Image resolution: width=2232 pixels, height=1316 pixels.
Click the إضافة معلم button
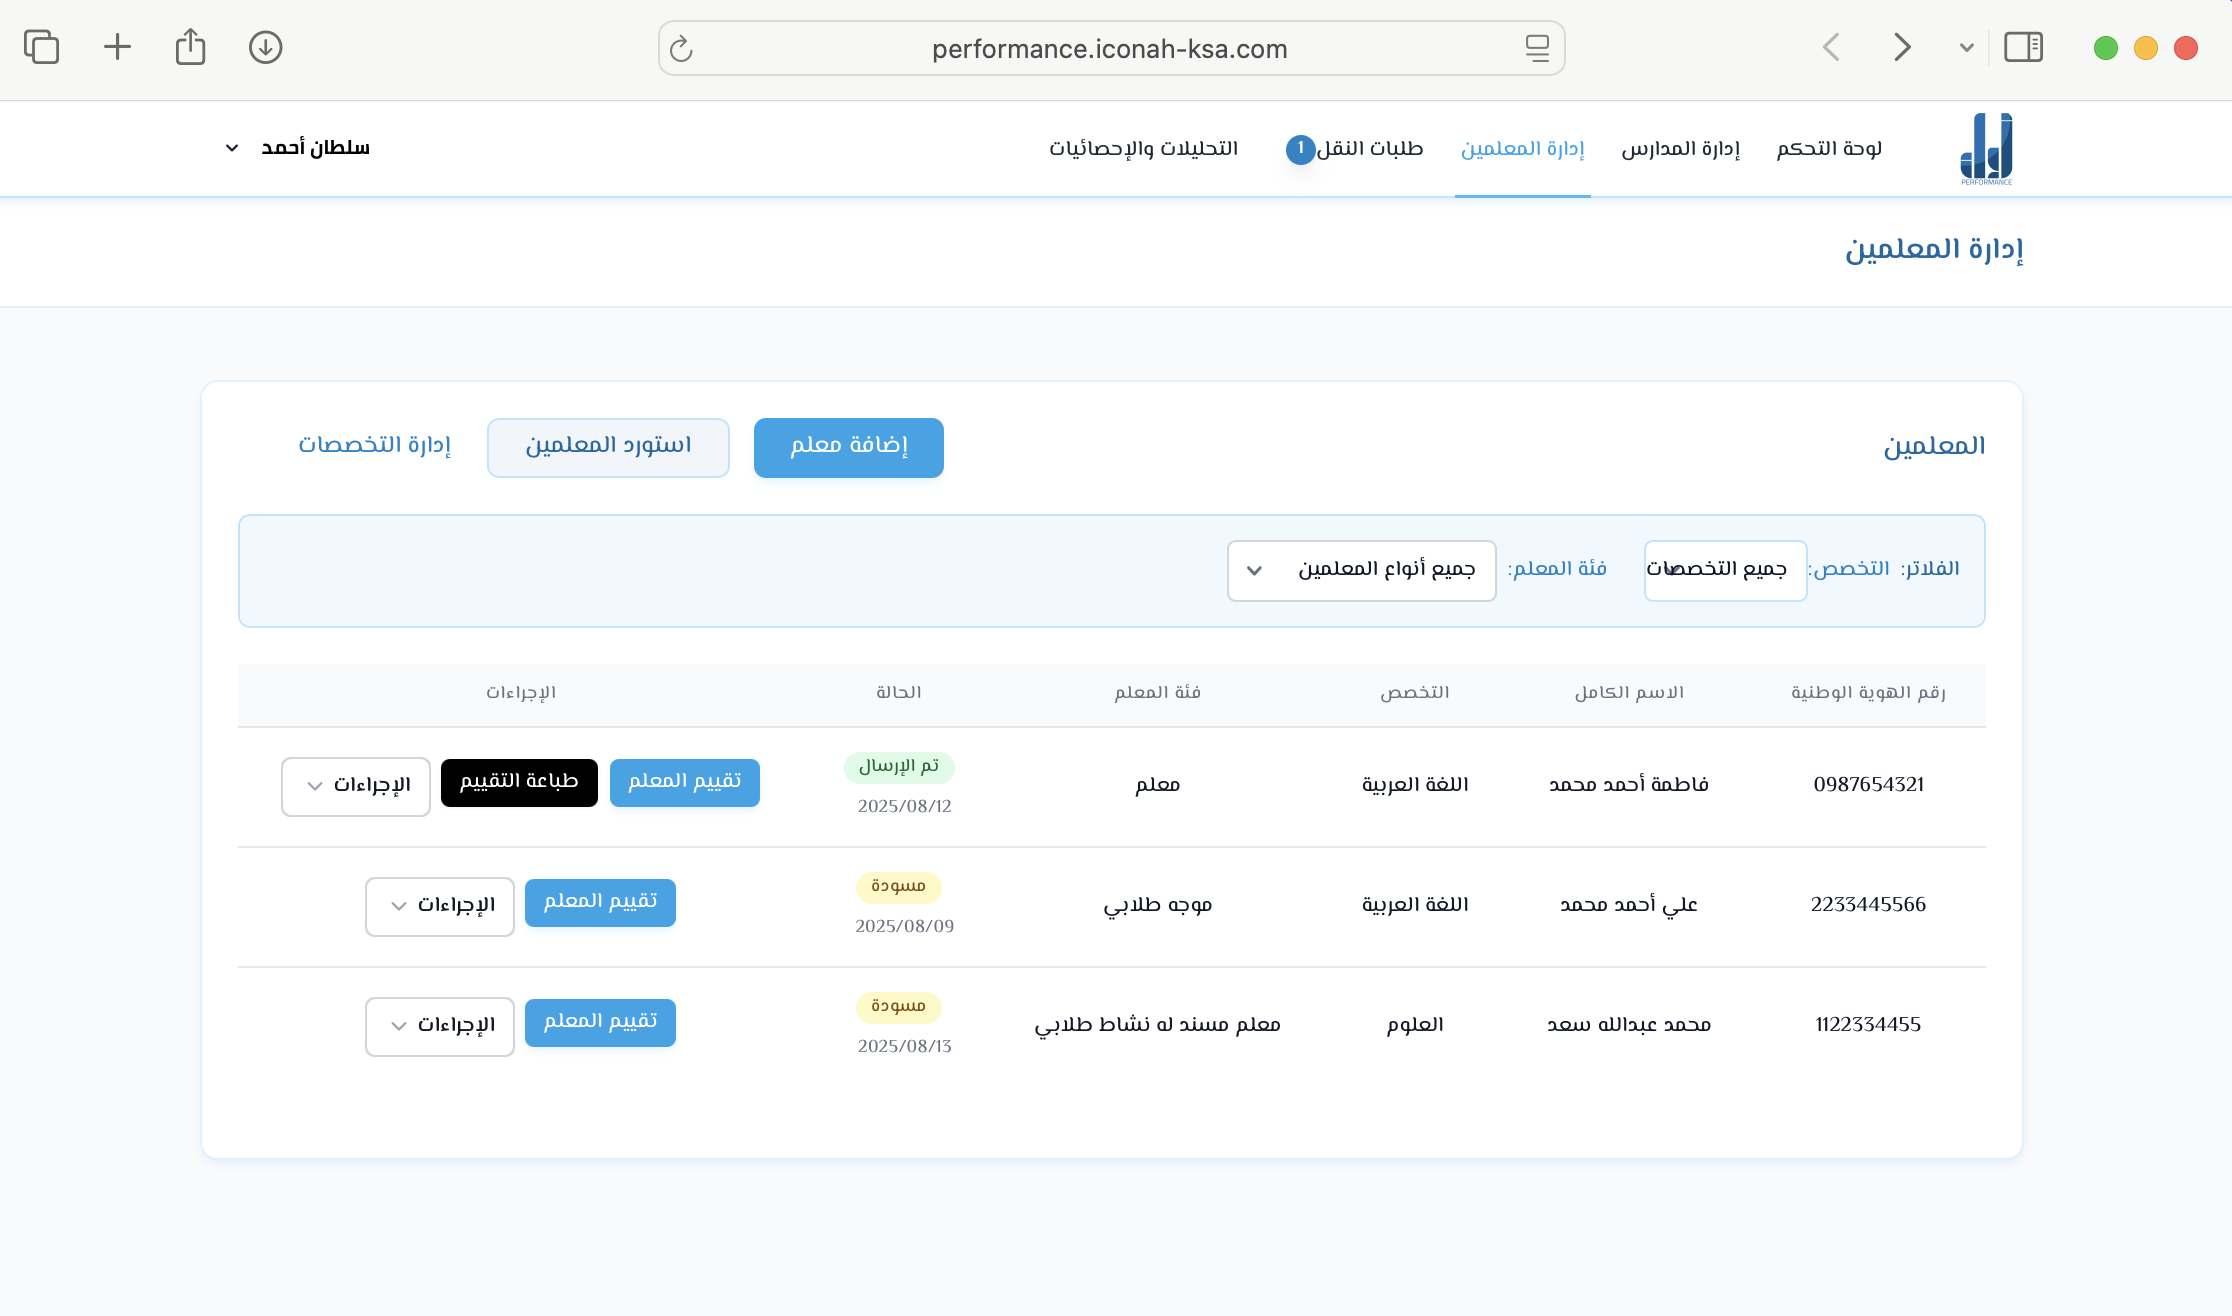point(848,447)
